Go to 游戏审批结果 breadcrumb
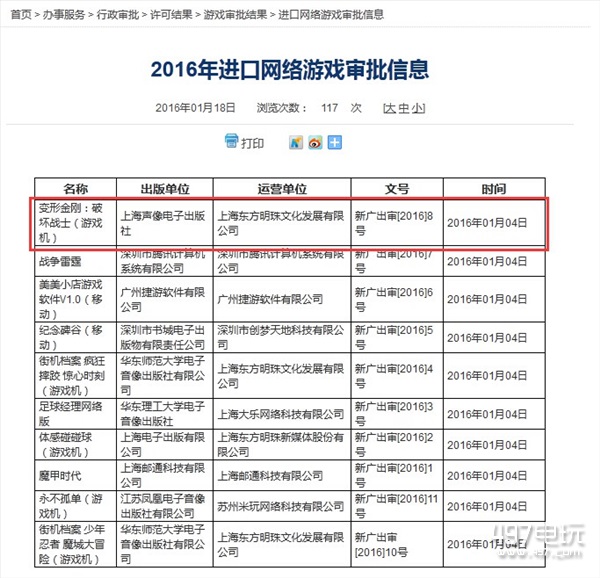 235,15
